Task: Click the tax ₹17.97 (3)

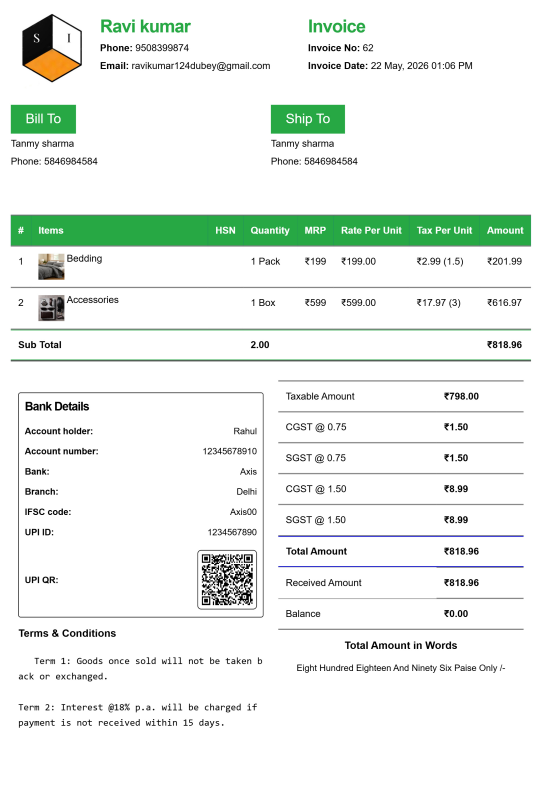Action: (x=439, y=303)
